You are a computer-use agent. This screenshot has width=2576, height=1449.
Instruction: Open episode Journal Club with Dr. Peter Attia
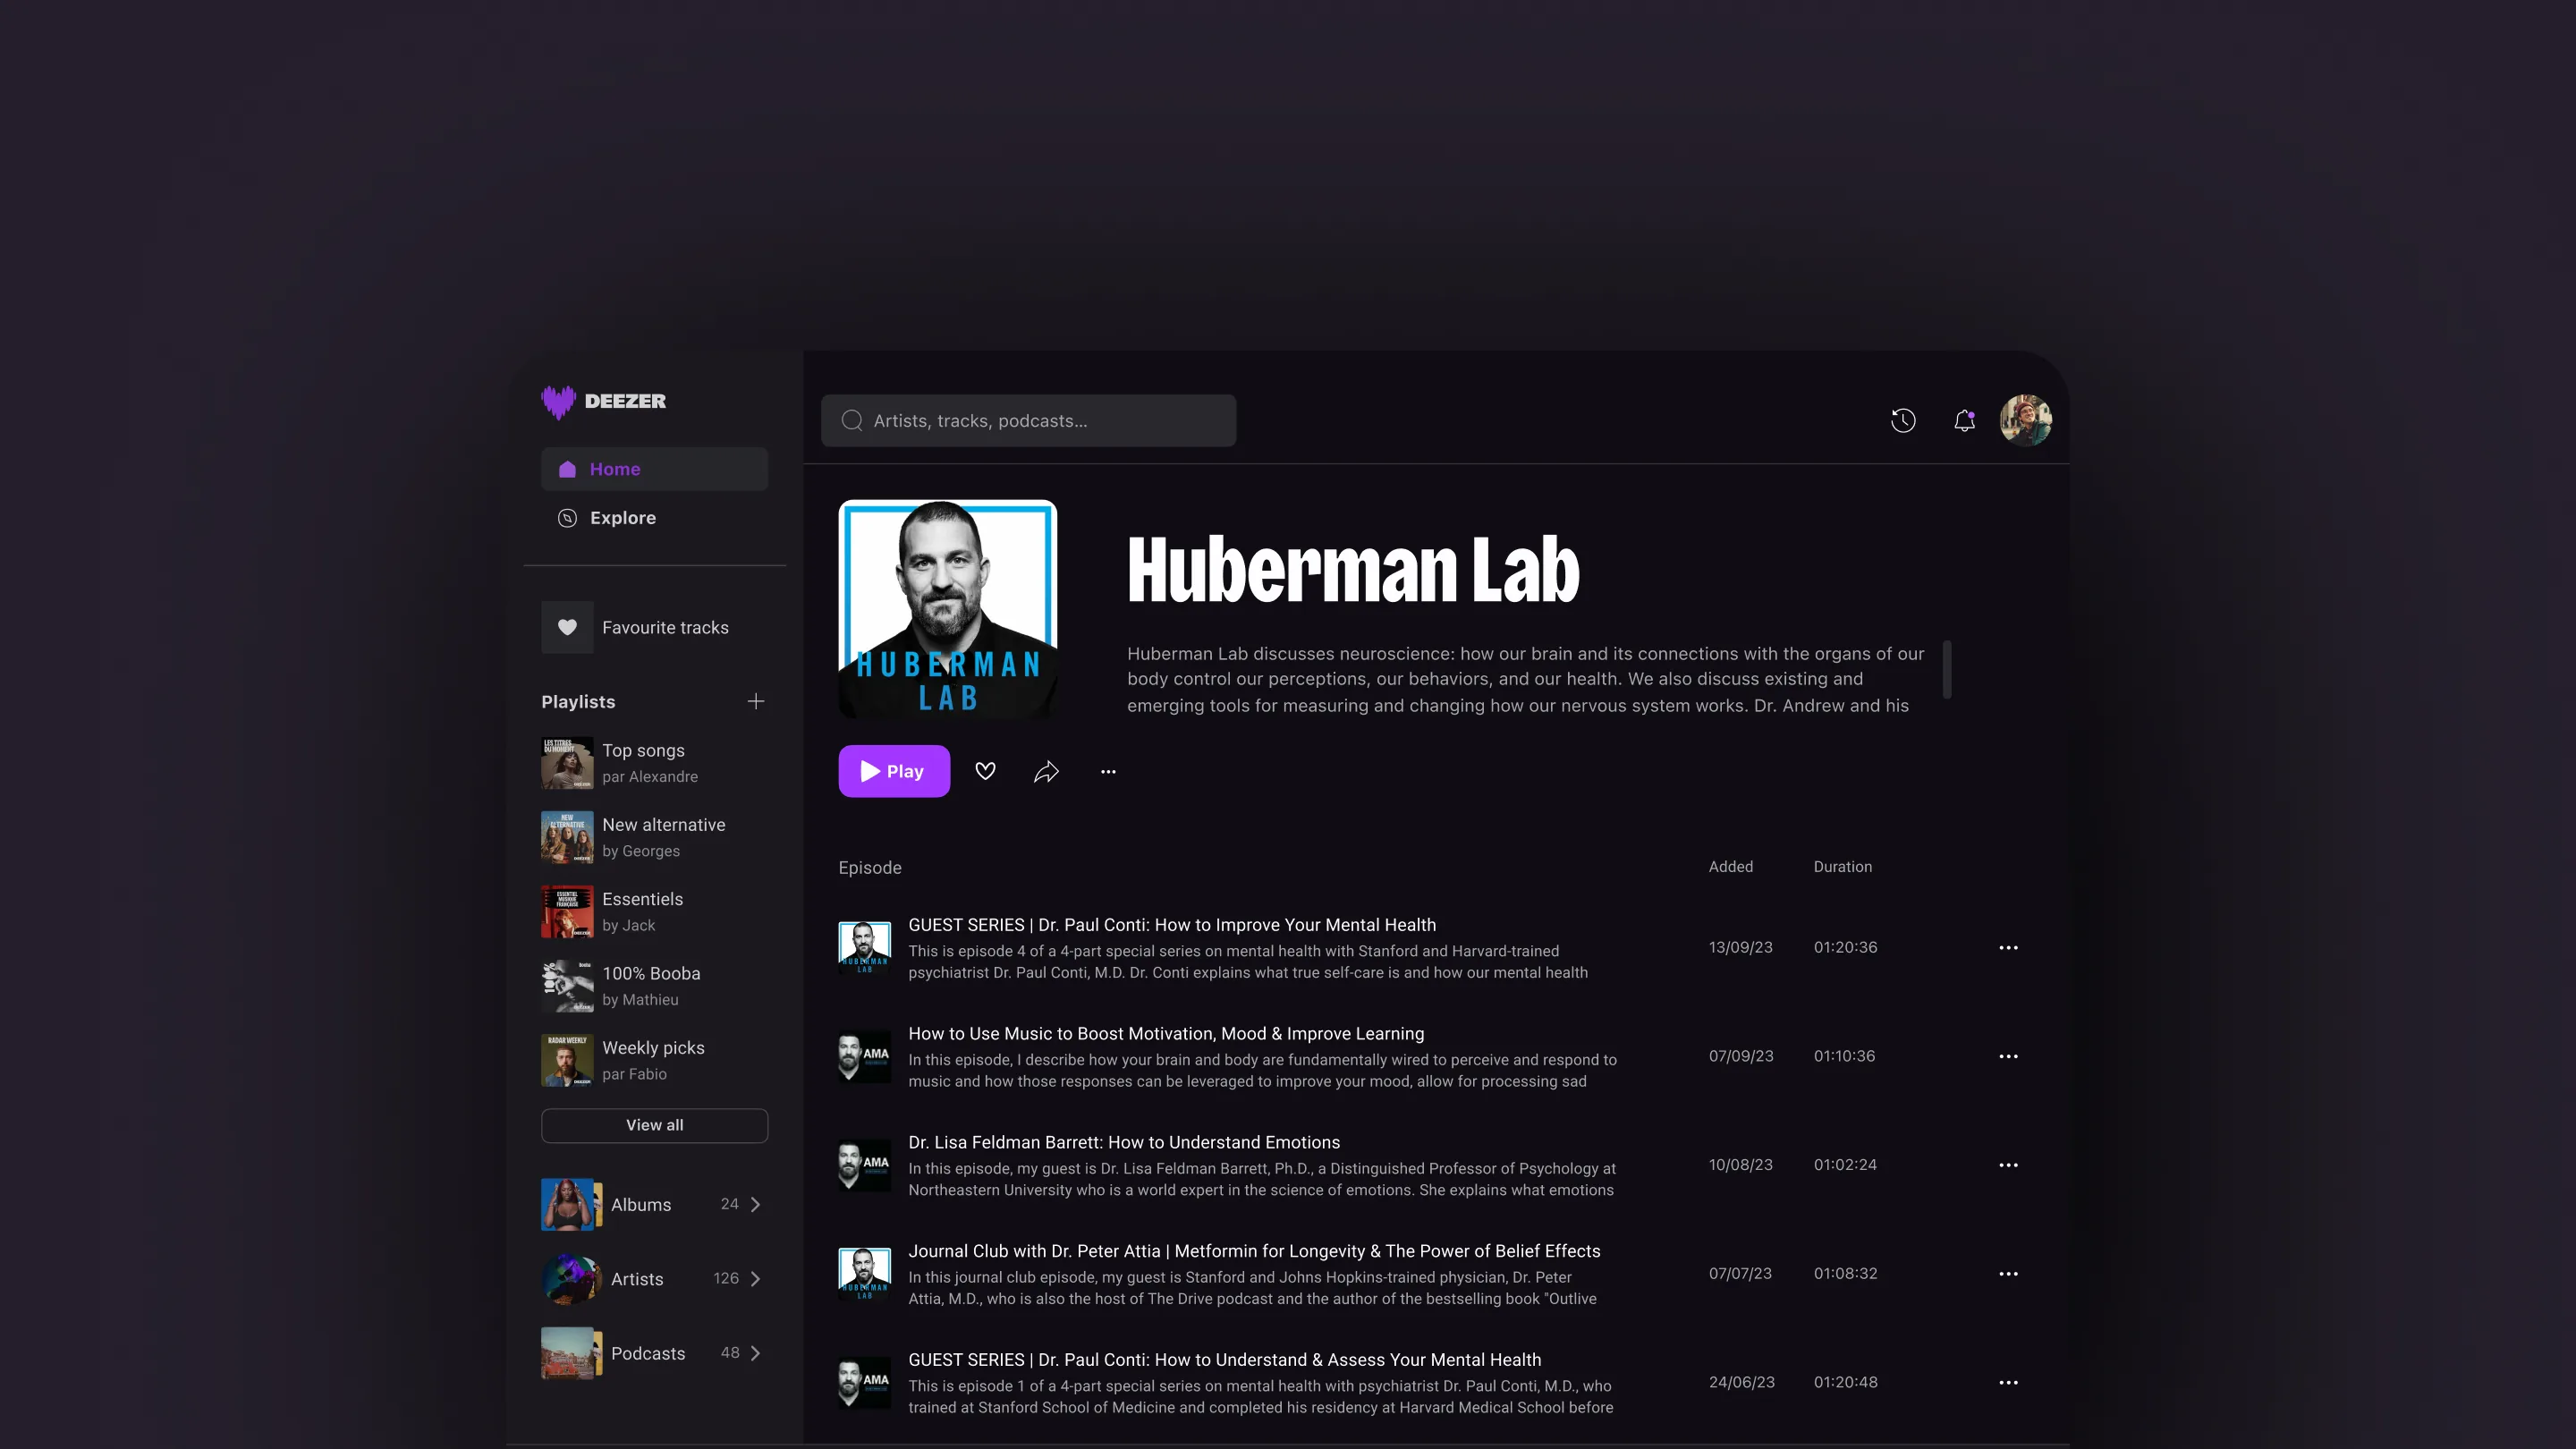click(x=1254, y=1251)
